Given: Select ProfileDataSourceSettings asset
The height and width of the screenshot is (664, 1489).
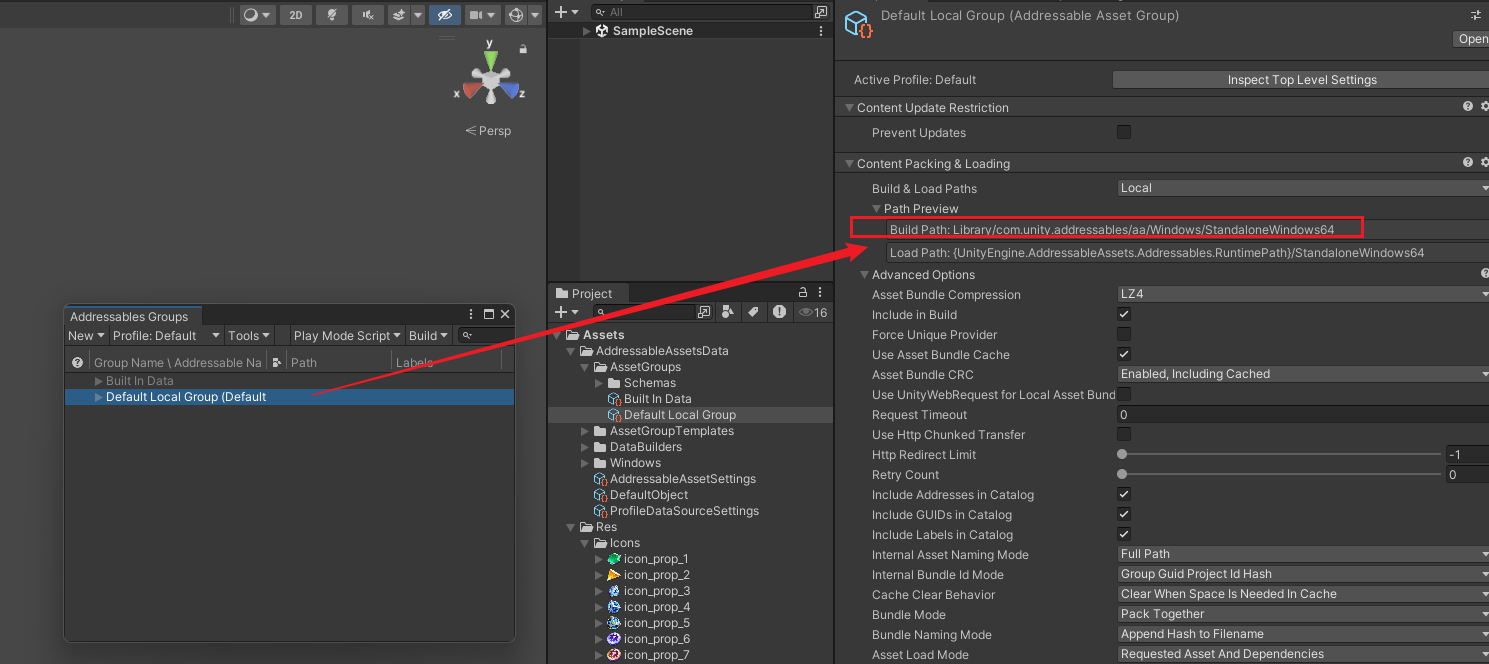Looking at the screenshot, I should (676, 511).
